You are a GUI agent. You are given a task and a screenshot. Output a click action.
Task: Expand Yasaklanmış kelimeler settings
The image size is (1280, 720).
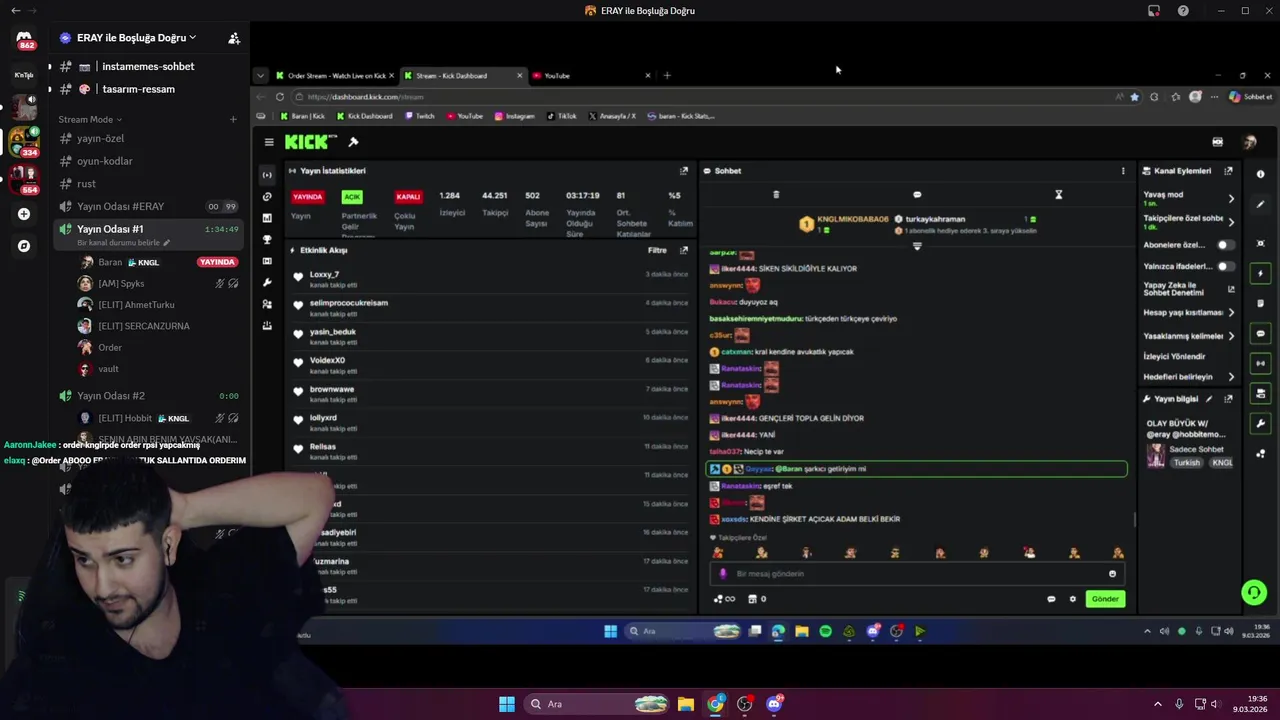(1231, 336)
